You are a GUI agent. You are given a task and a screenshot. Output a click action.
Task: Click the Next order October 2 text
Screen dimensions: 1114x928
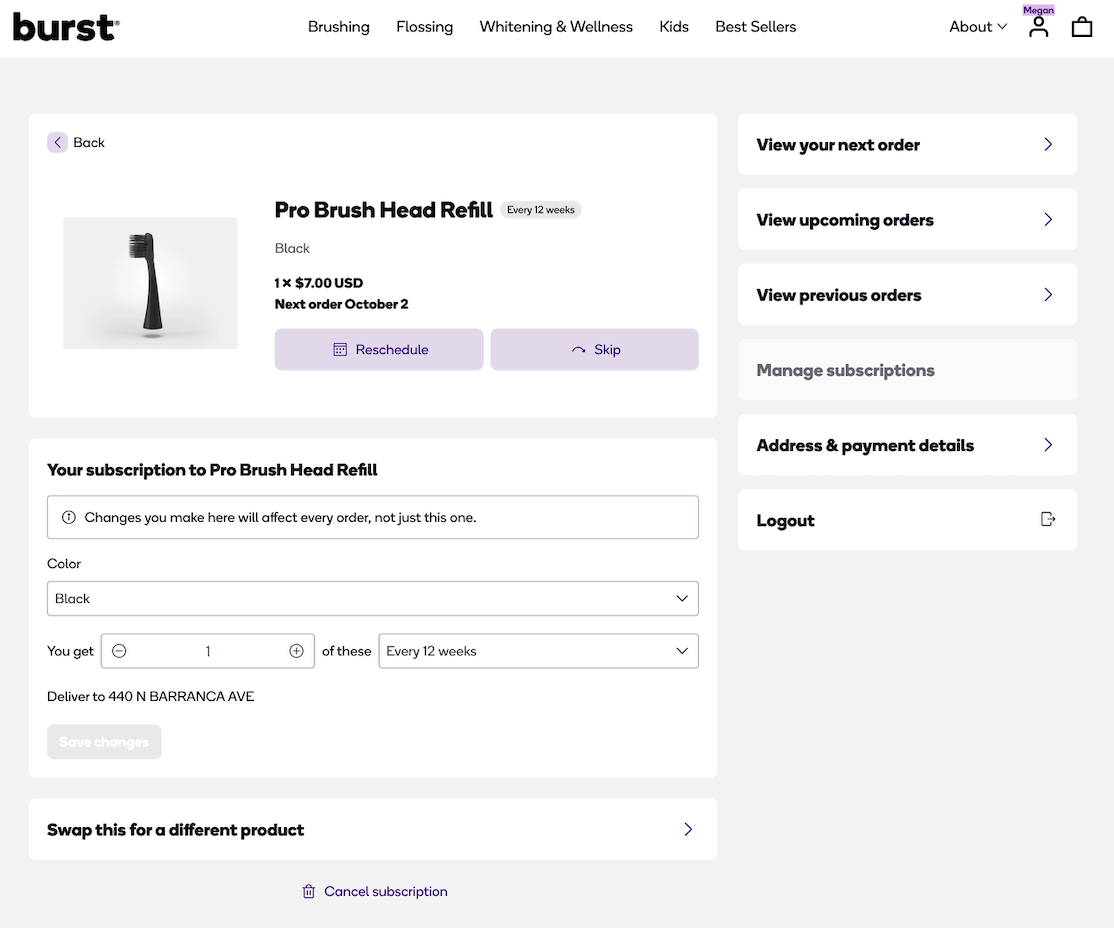click(342, 304)
